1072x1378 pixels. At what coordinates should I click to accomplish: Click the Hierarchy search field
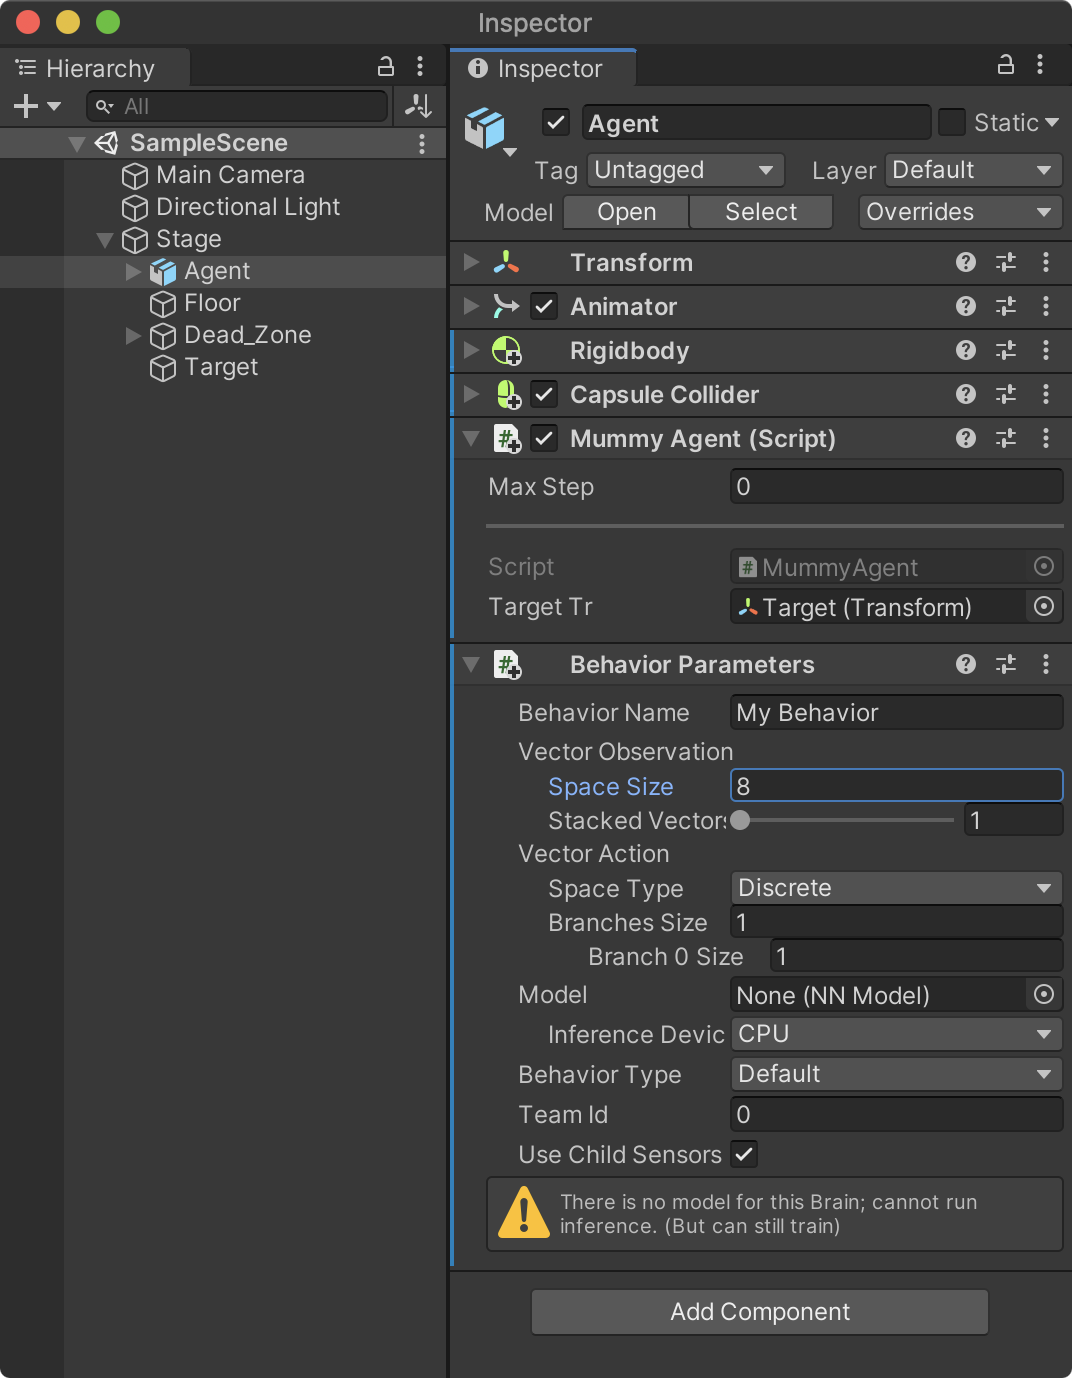(237, 106)
